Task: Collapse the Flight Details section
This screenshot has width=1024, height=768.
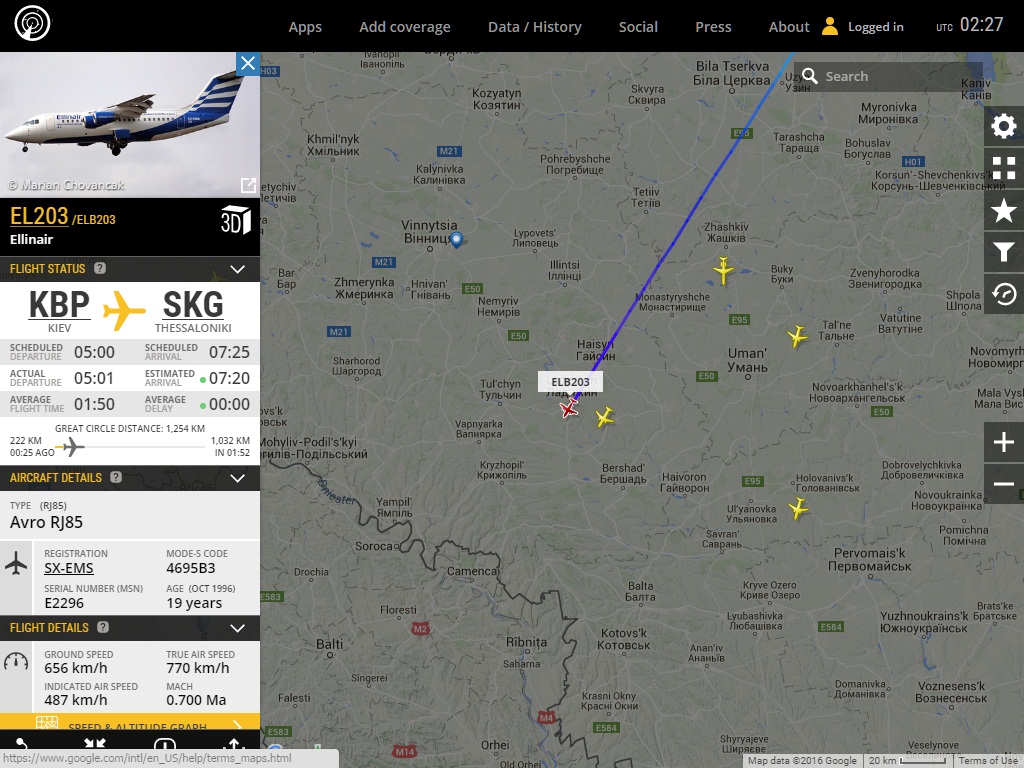Action: (238, 628)
